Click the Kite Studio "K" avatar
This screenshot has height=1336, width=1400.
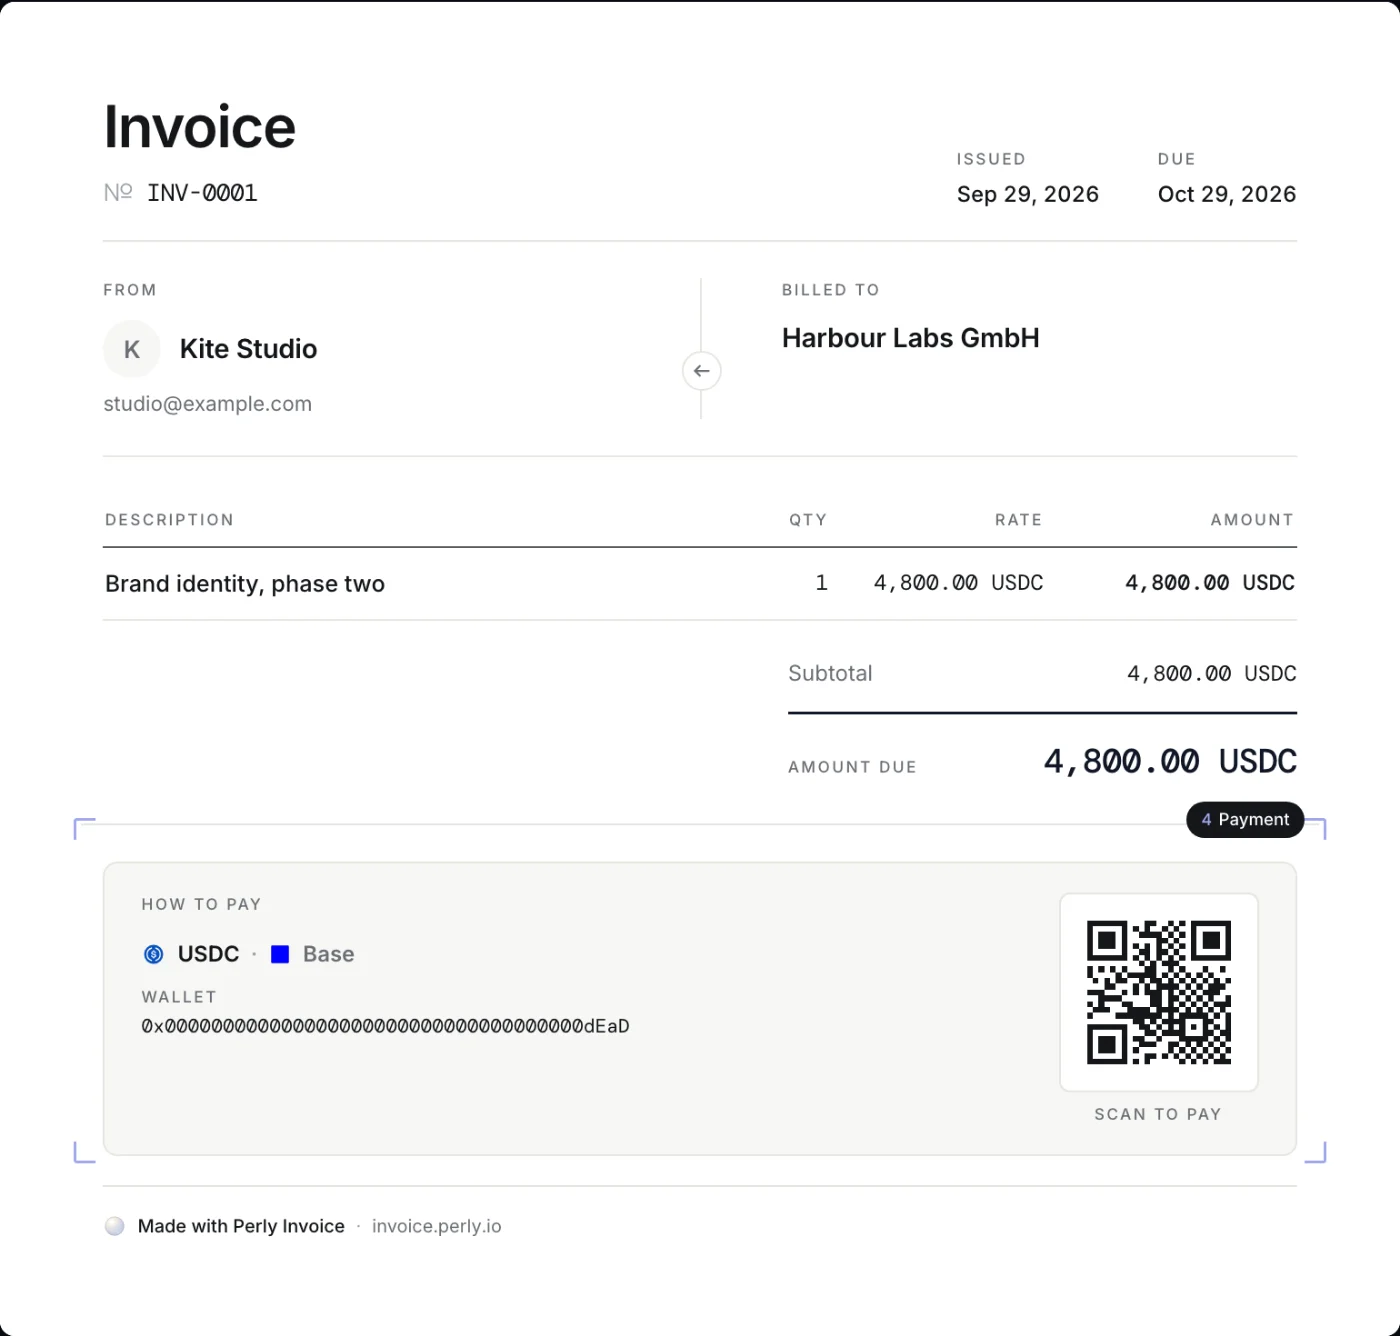coord(132,349)
